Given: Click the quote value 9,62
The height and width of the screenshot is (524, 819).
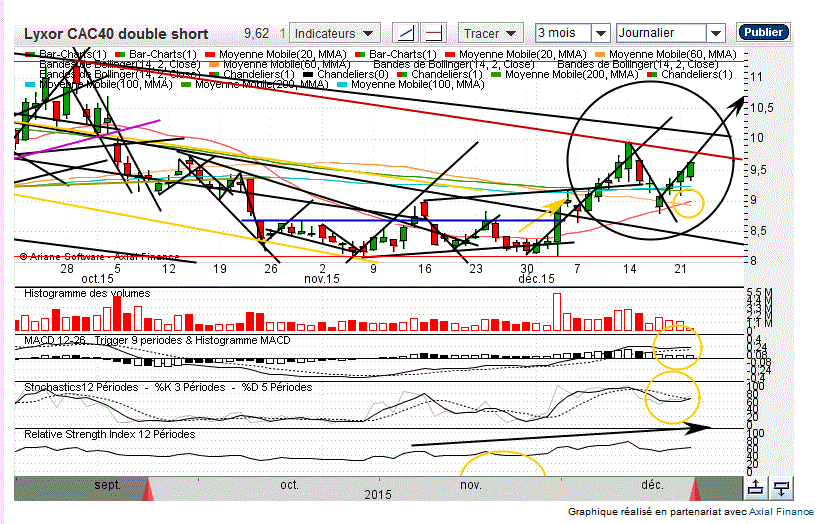Looking at the screenshot, I should pos(256,33).
